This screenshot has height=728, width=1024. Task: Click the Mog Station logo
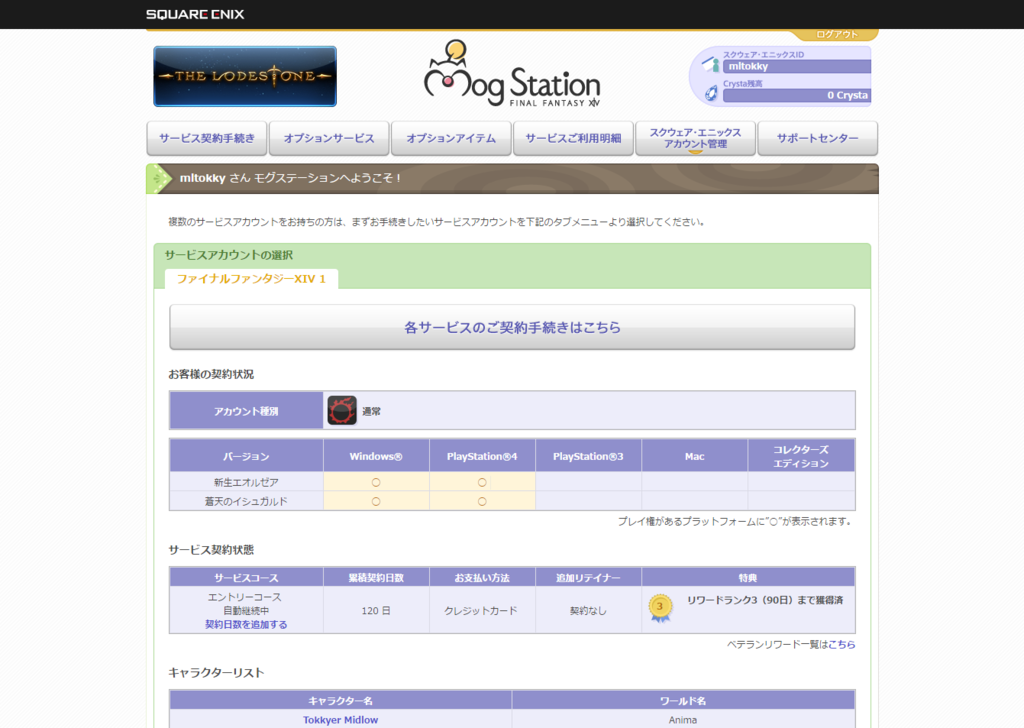pos(511,74)
